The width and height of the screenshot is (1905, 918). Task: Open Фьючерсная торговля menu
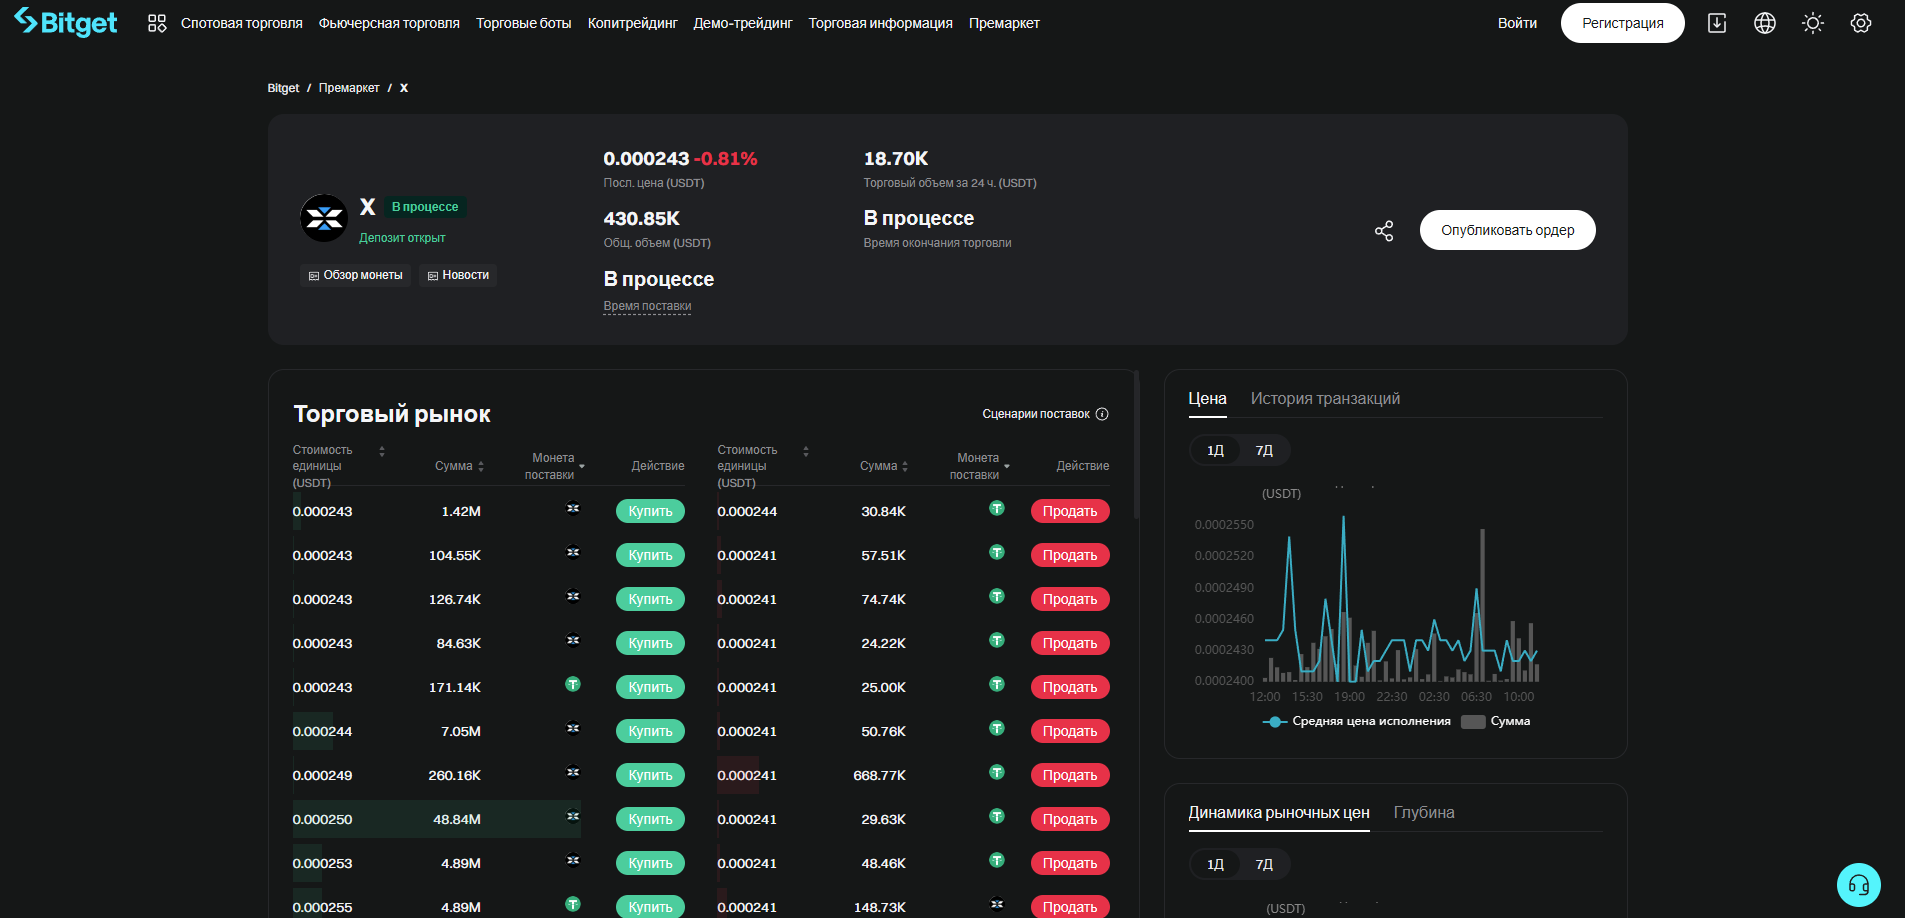pos(389,23)
